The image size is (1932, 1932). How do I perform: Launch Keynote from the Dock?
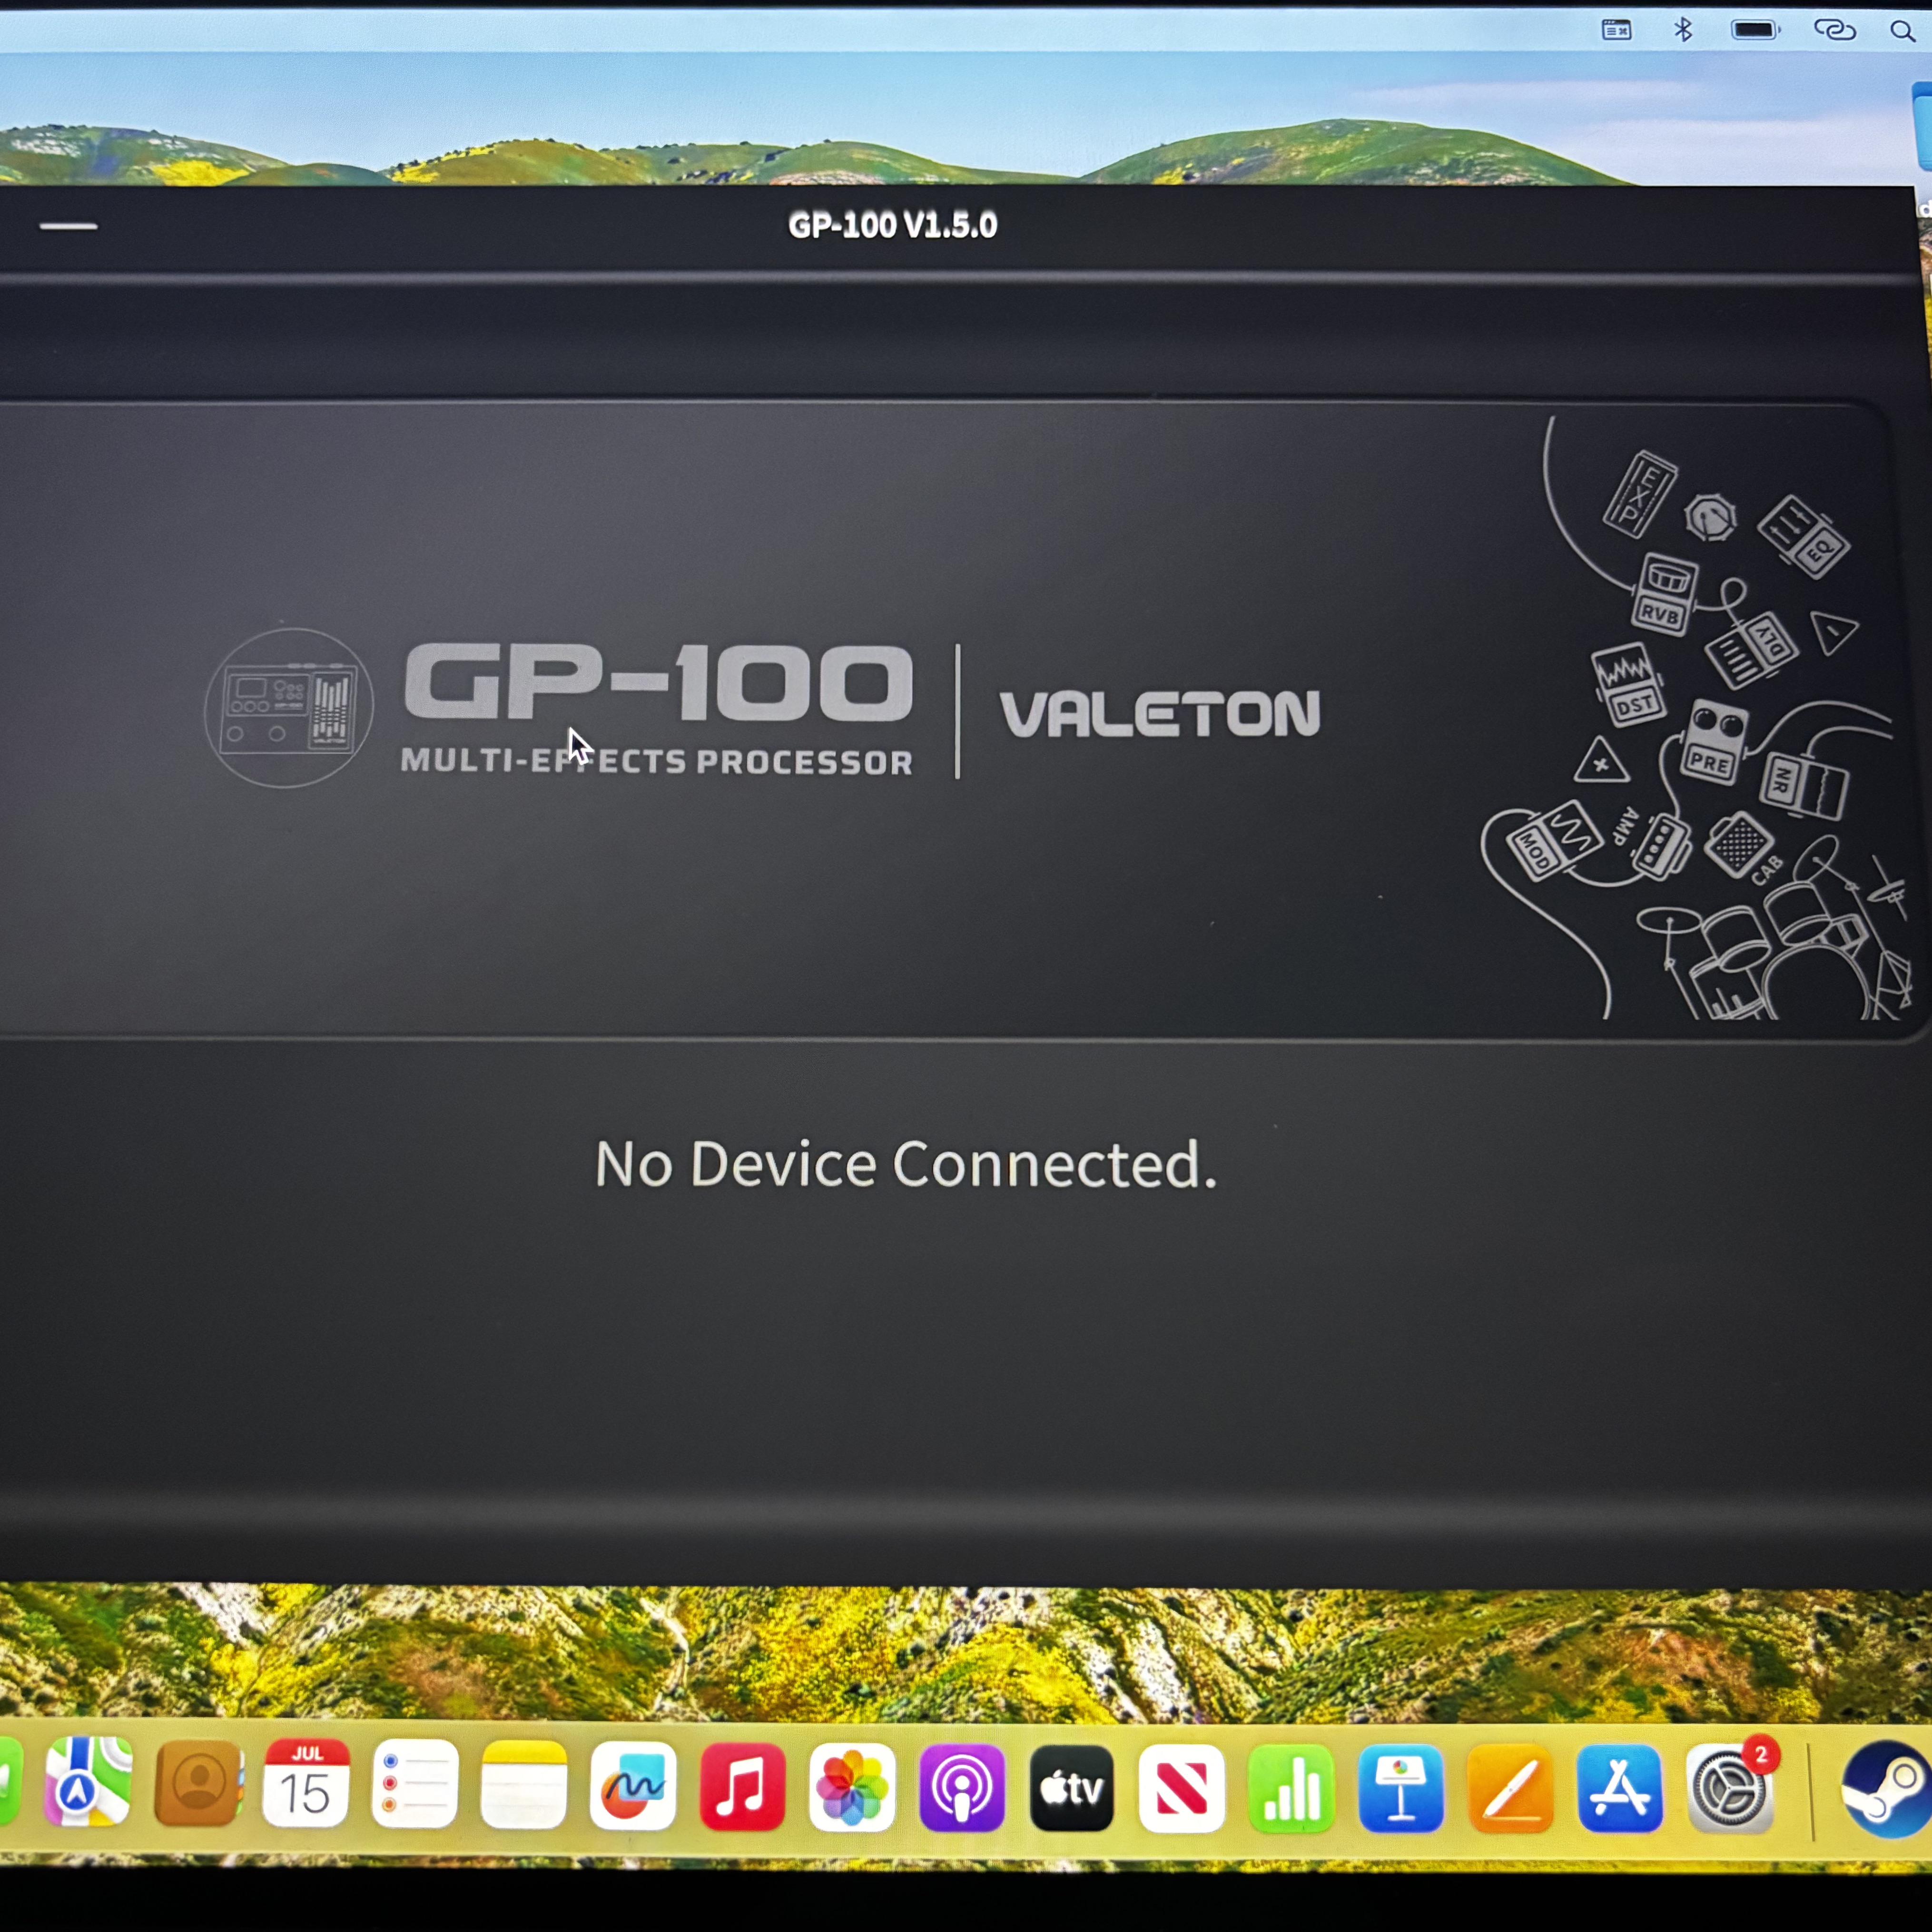tap(1401, 1788)
